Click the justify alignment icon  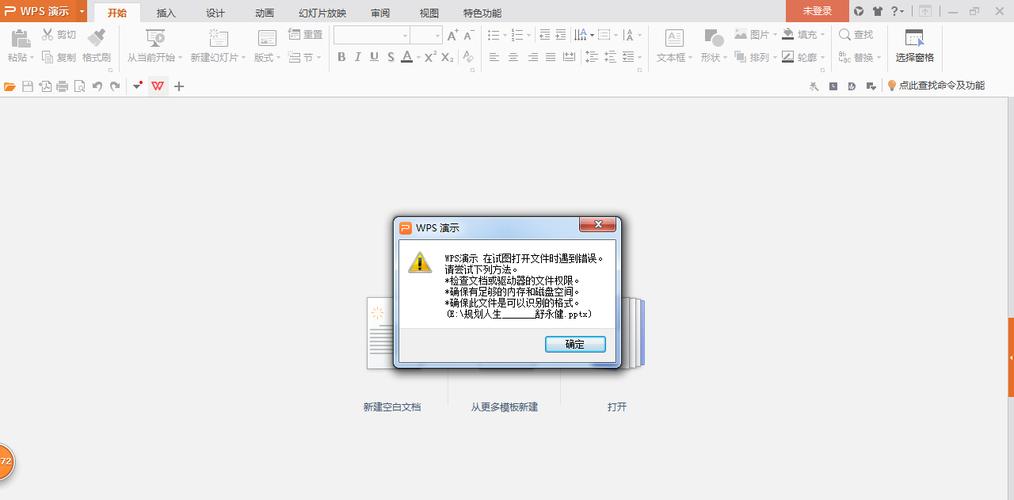pos(550,57)
